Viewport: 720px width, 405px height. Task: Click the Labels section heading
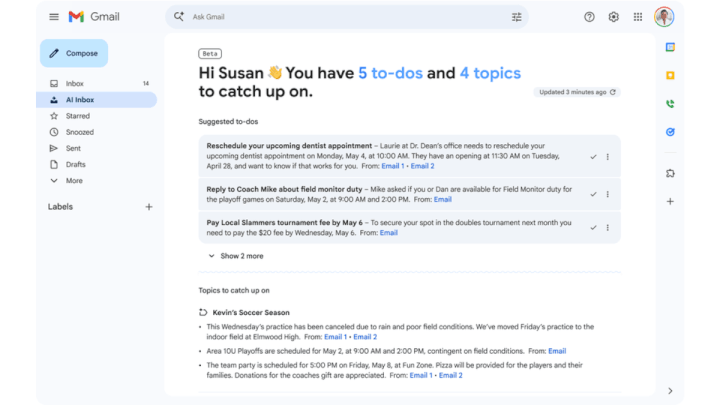60,207
